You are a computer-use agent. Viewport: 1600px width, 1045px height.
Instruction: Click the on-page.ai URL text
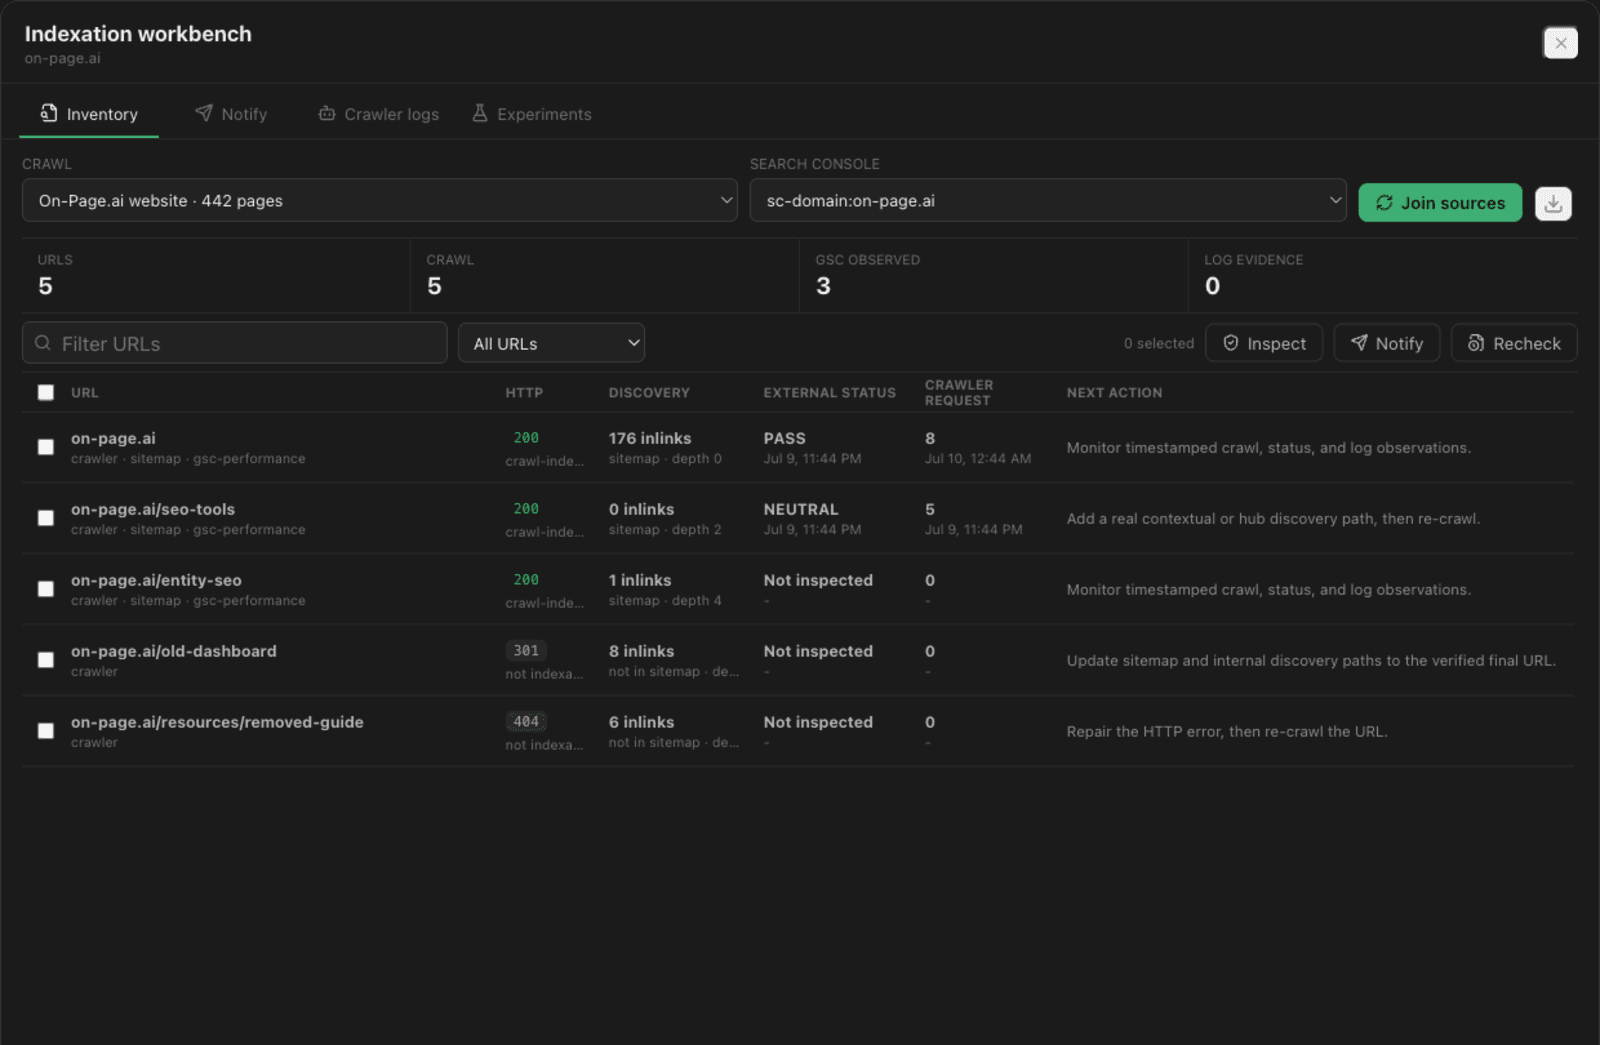[113, 438]
